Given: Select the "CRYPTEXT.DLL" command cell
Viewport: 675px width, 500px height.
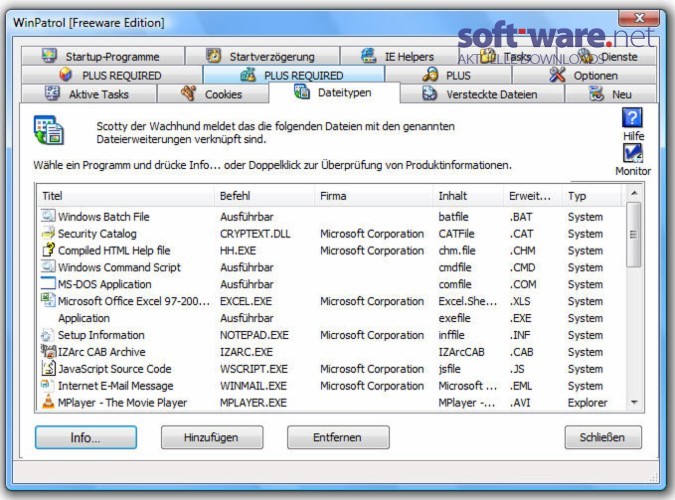Looking at the screenshot, I should 255,233.
